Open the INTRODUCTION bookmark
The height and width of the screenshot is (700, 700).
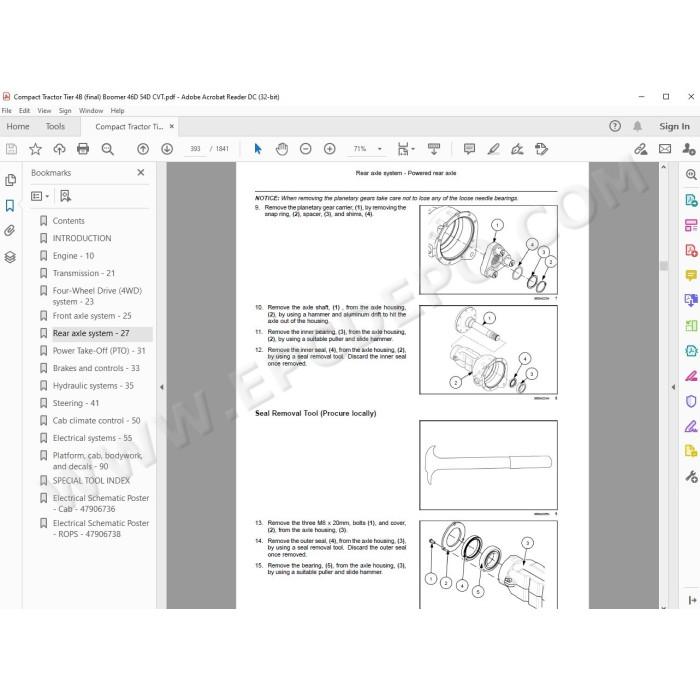82,238
